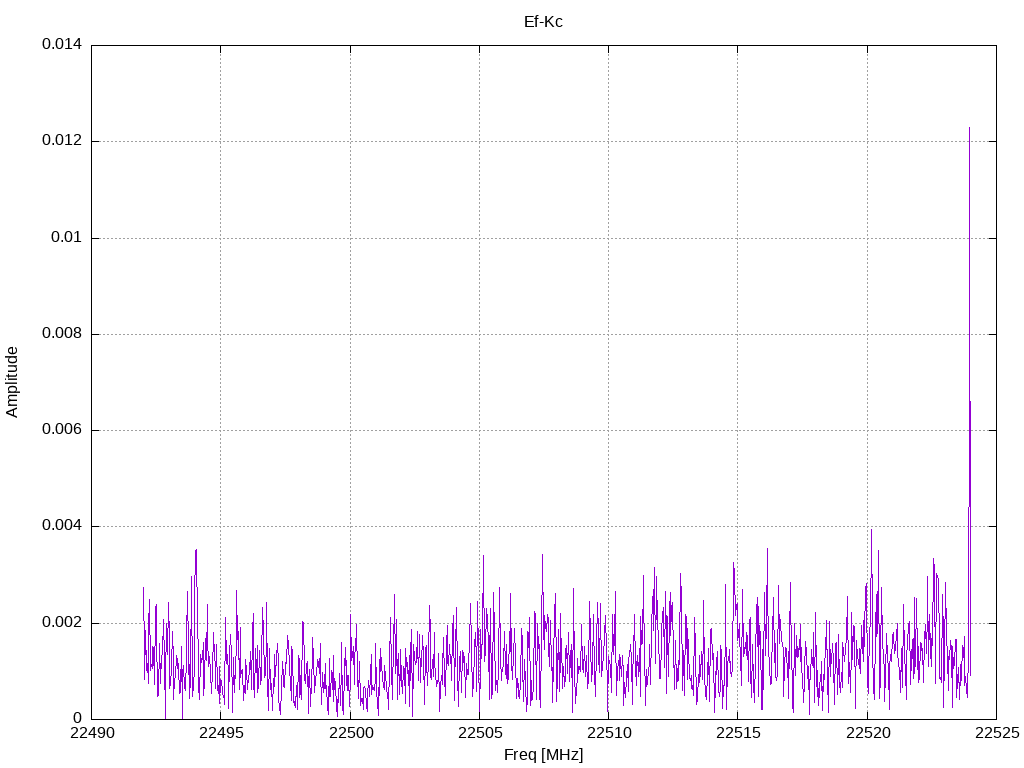
Task: Click the 22510 x-axis tick label
Action: [609, 733]
